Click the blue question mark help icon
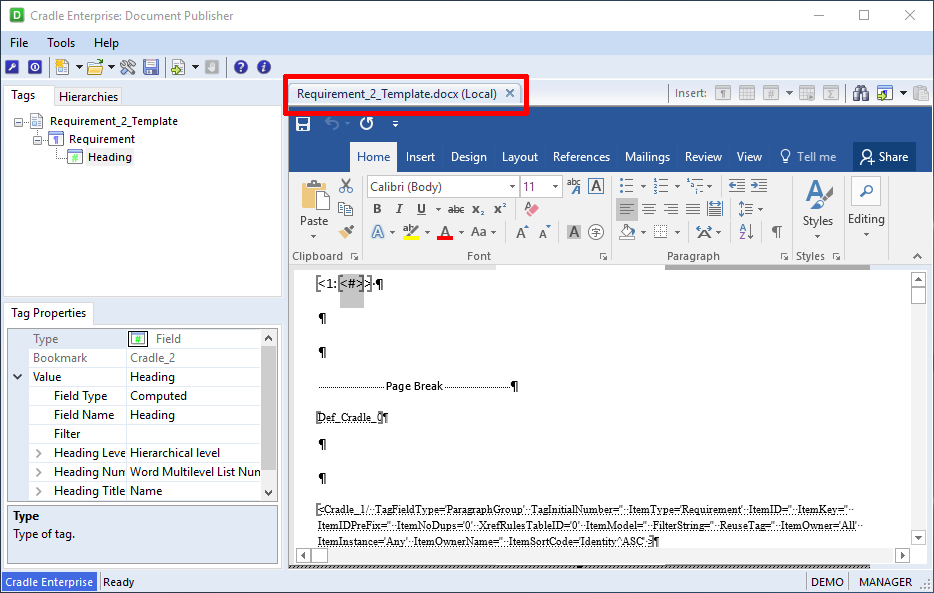934x593 pixels. tap(241, 67)
